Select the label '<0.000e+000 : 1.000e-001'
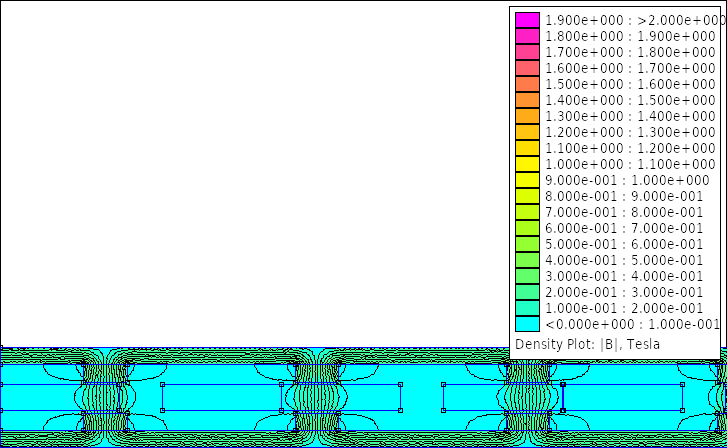This screenshot has width=727, height=448. 632,324
